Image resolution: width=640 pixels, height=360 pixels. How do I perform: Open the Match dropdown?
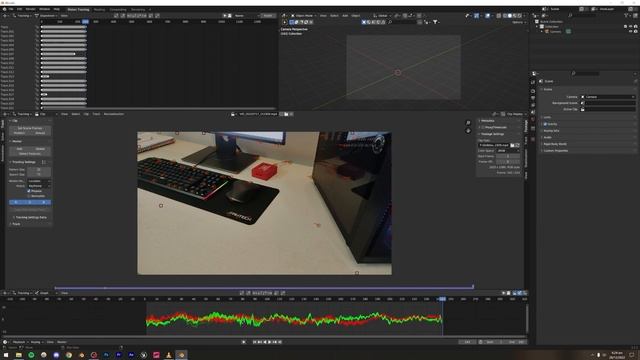(x=39, y=186)
